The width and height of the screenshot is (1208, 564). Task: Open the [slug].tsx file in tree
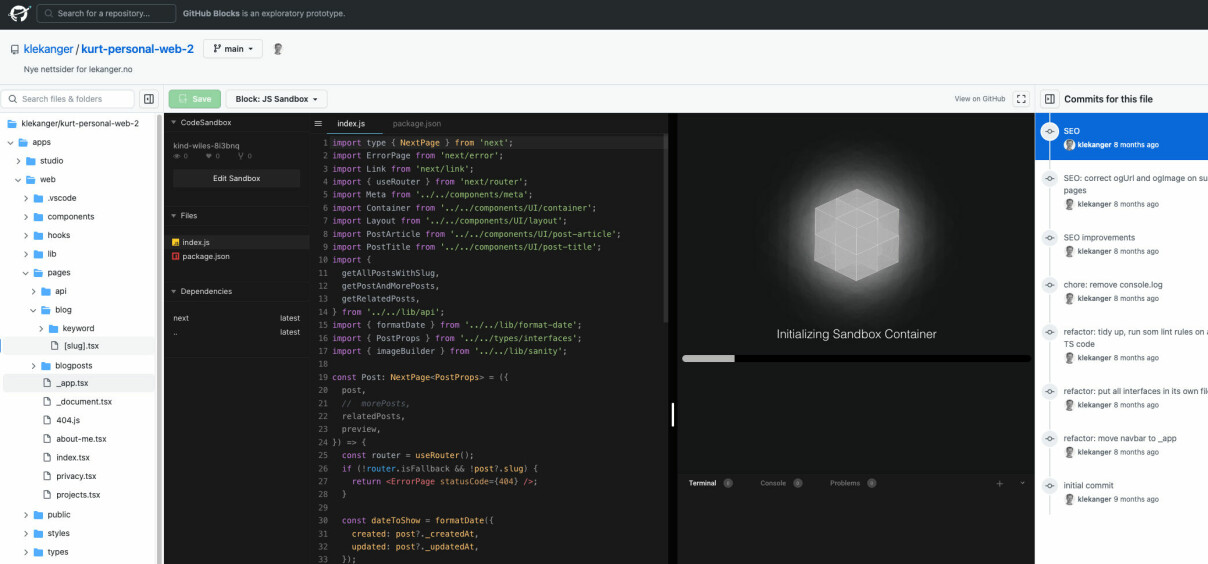click(x=80, y=346)
